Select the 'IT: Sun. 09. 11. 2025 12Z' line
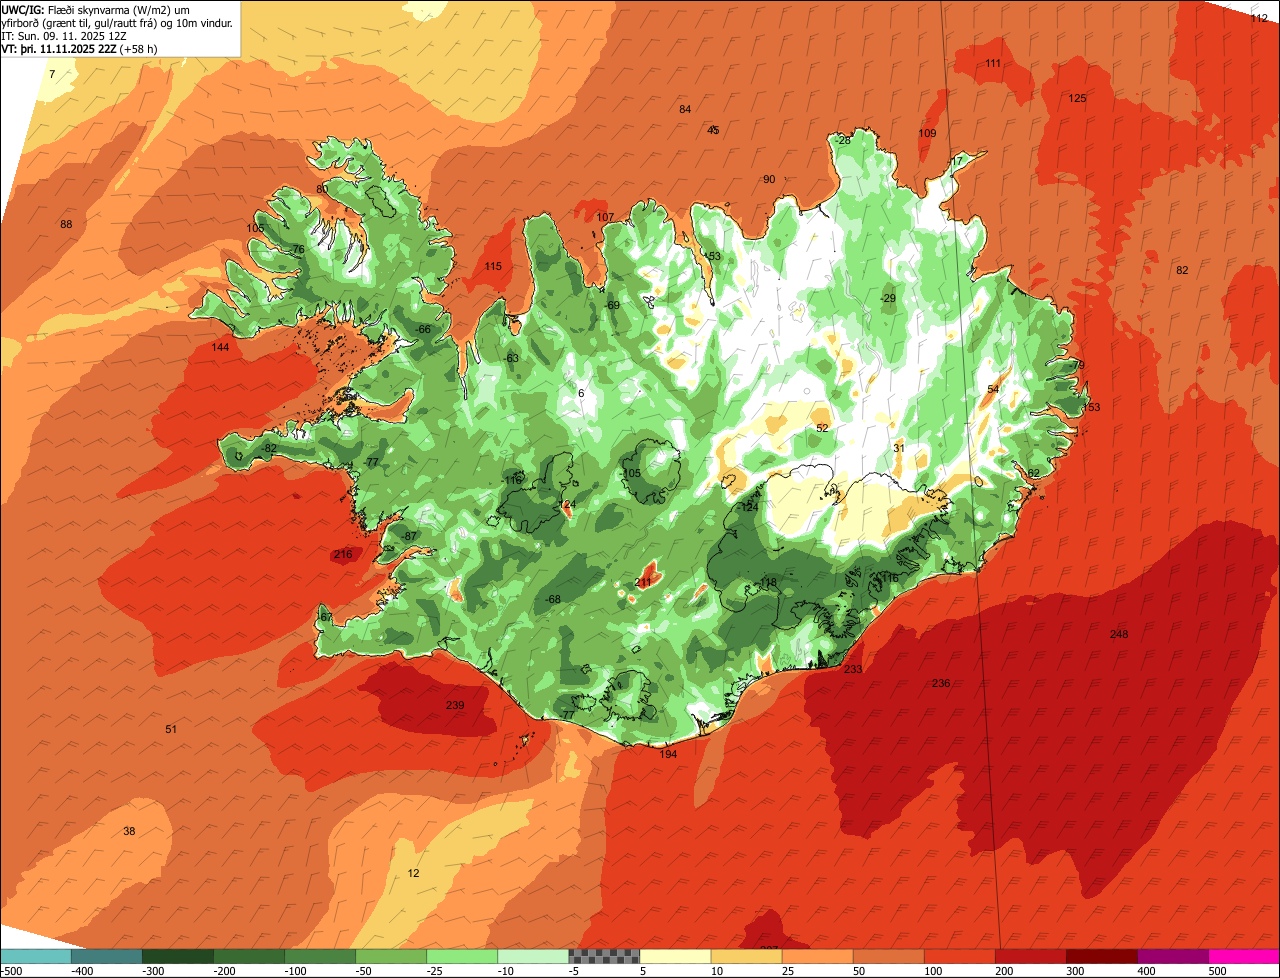Viewport: 1280px width, 978px height. tap(63, 36)
